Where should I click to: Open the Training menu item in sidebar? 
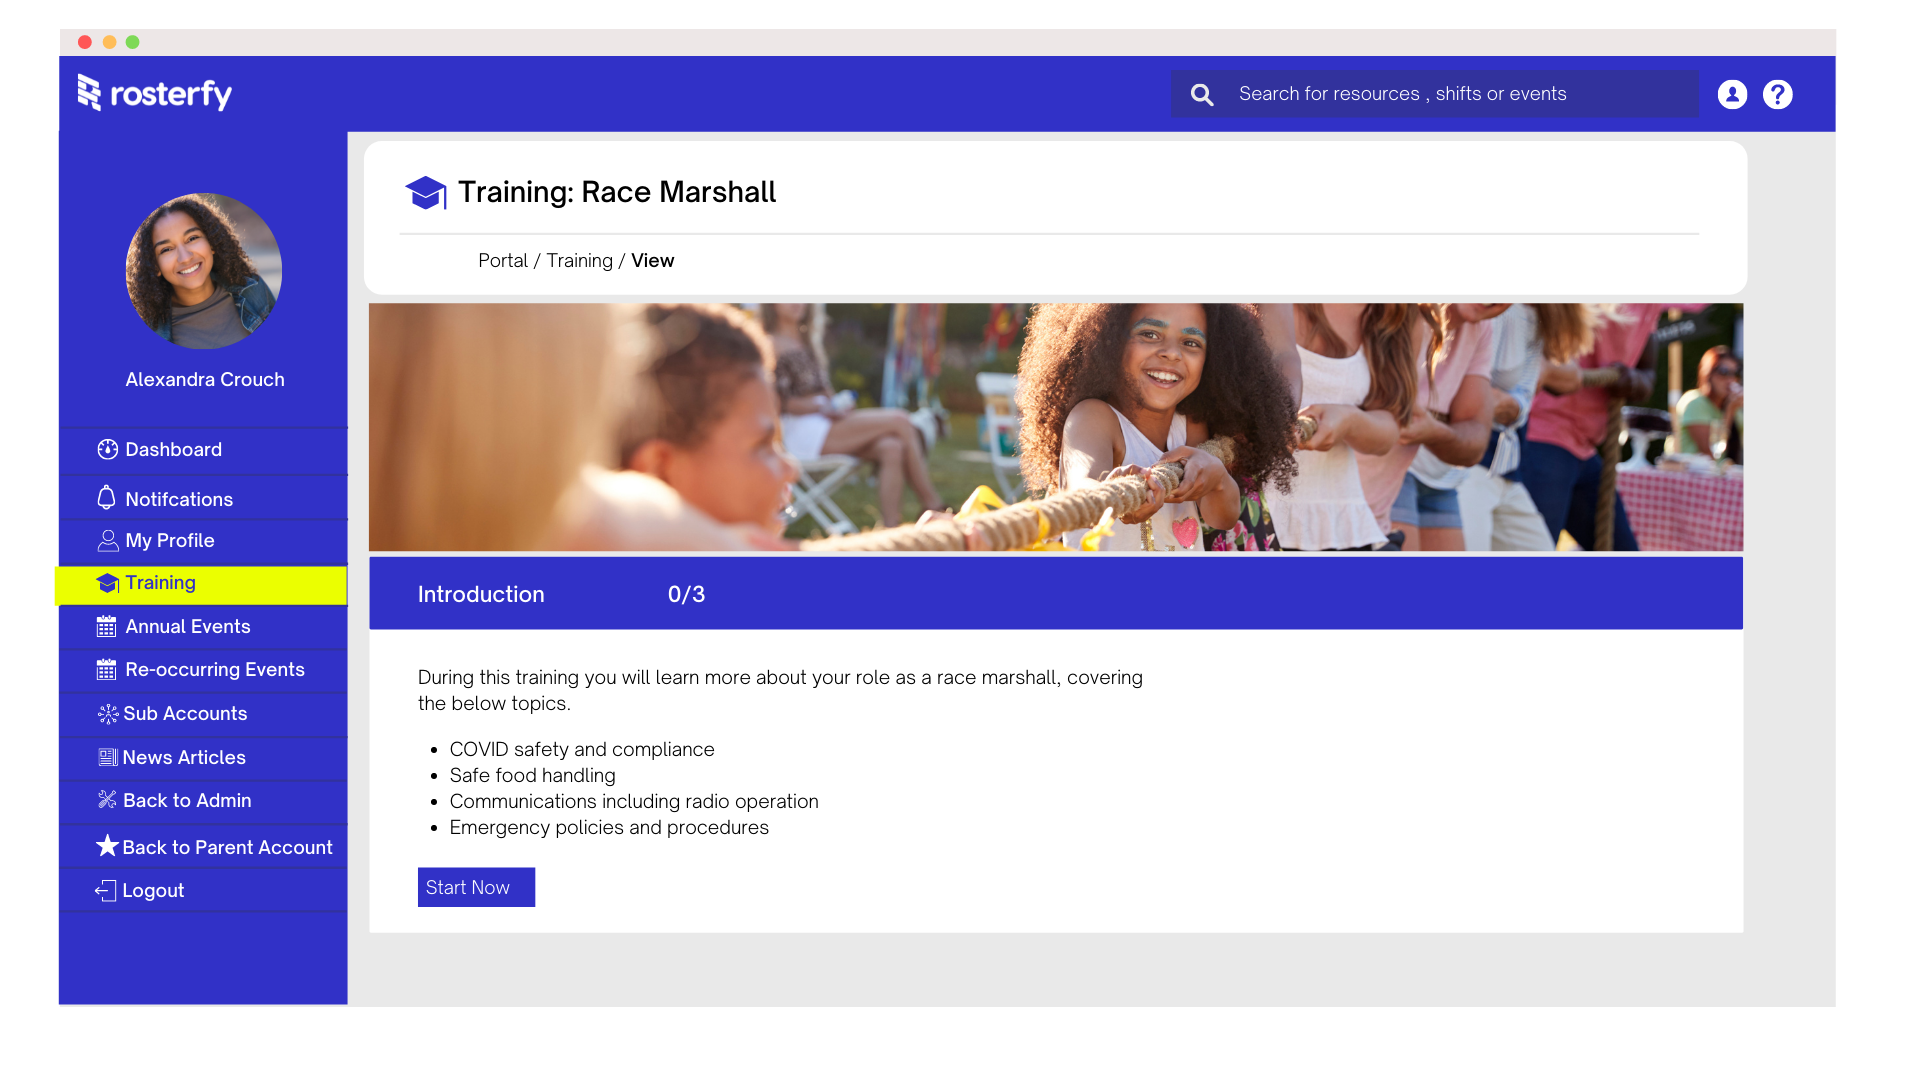[x=160, y=583]
